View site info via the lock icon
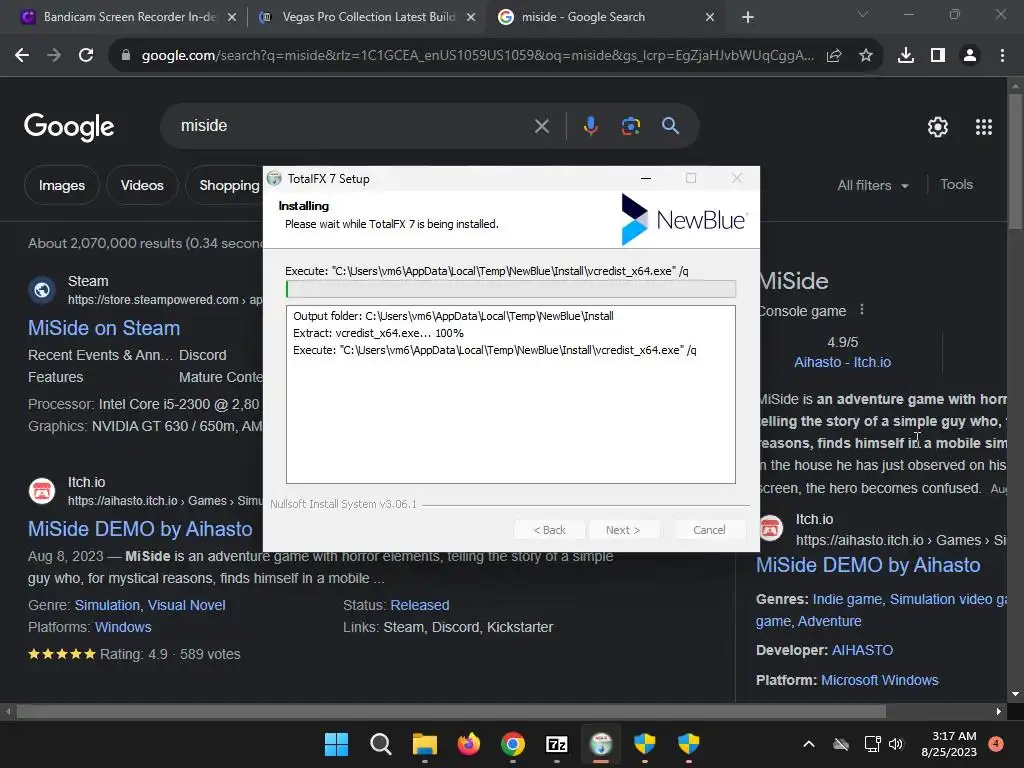 (126, 56)
